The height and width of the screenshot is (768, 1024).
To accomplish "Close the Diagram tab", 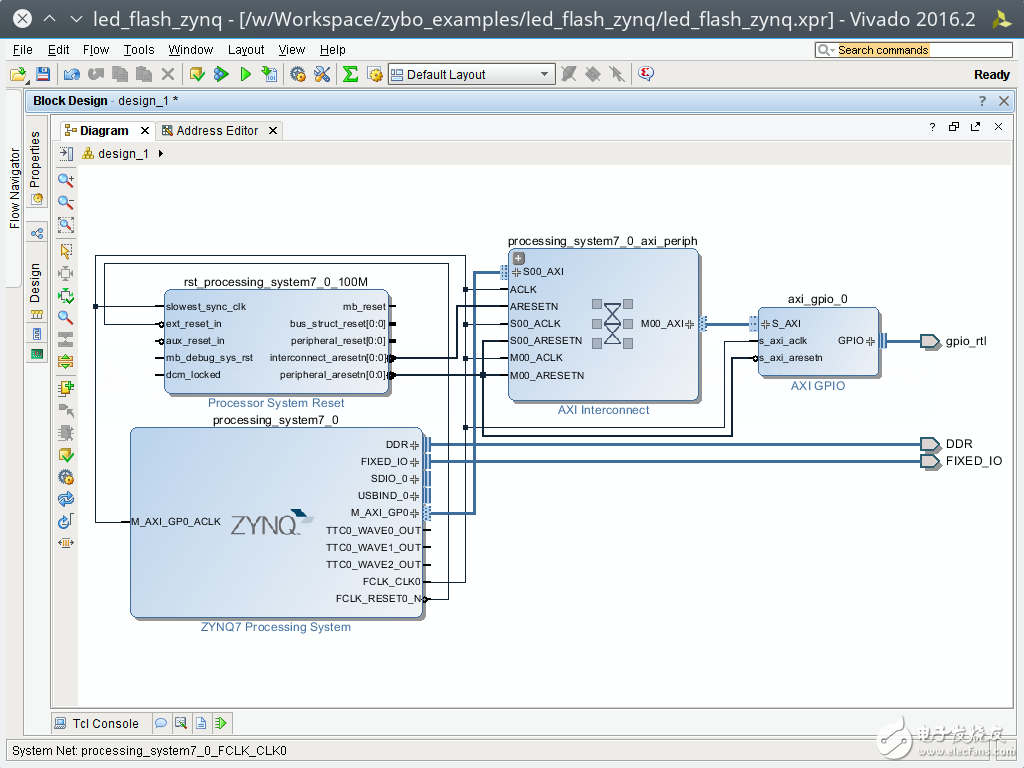I will coord(144,131).
